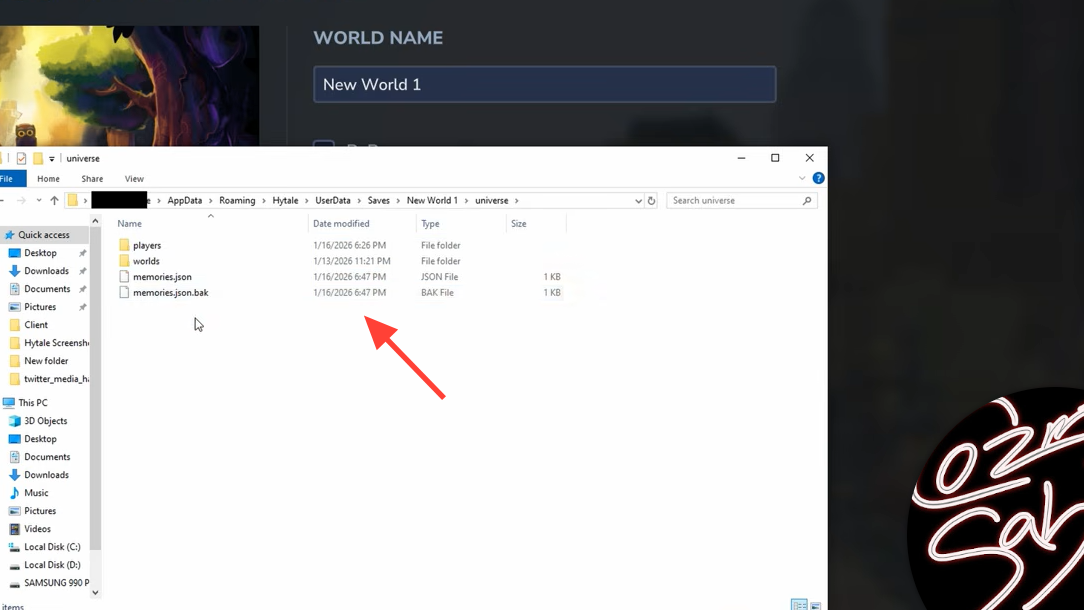Open the worlds folder
1084x610 pixels.
[x=146, y=261]
